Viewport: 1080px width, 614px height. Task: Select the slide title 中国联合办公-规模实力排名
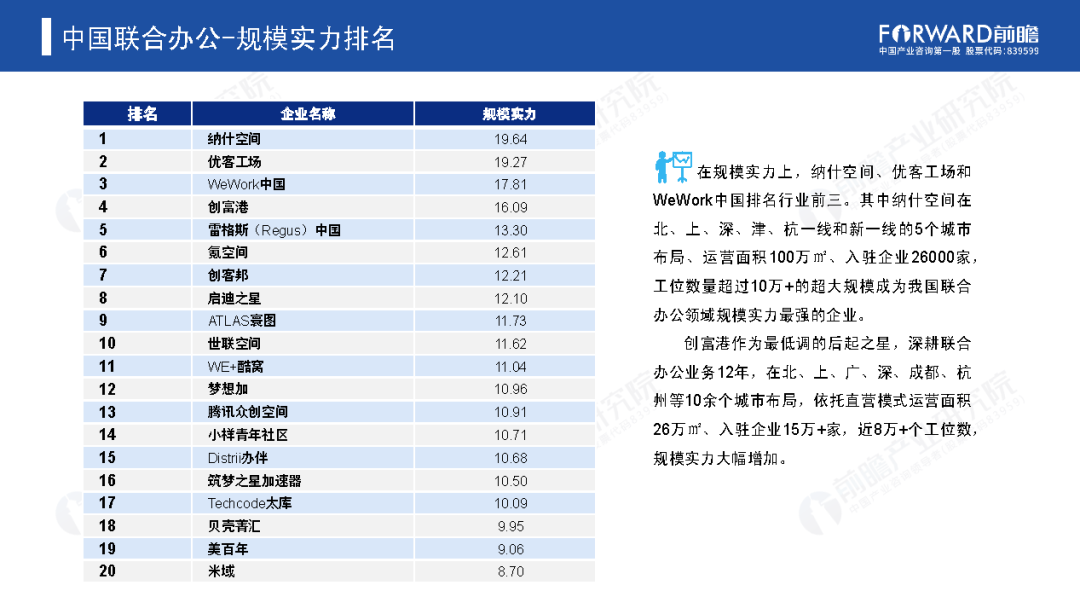coord(229,38)
